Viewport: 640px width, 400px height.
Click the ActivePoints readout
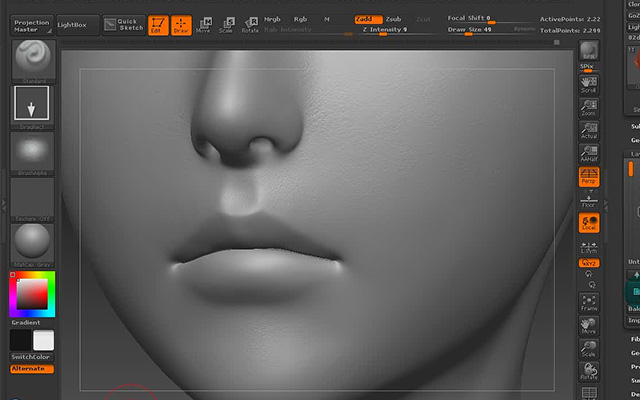[570, 19]
